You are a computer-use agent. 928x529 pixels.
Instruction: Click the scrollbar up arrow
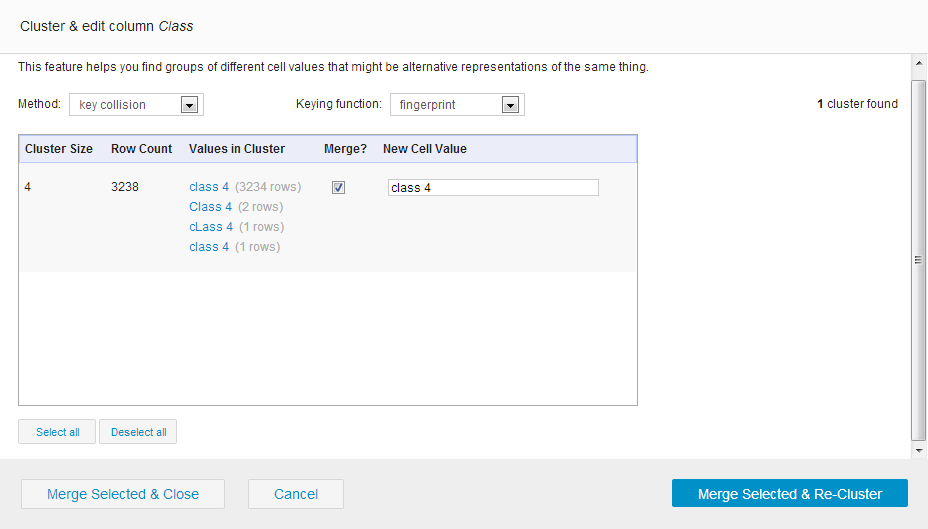coord(919,63)
